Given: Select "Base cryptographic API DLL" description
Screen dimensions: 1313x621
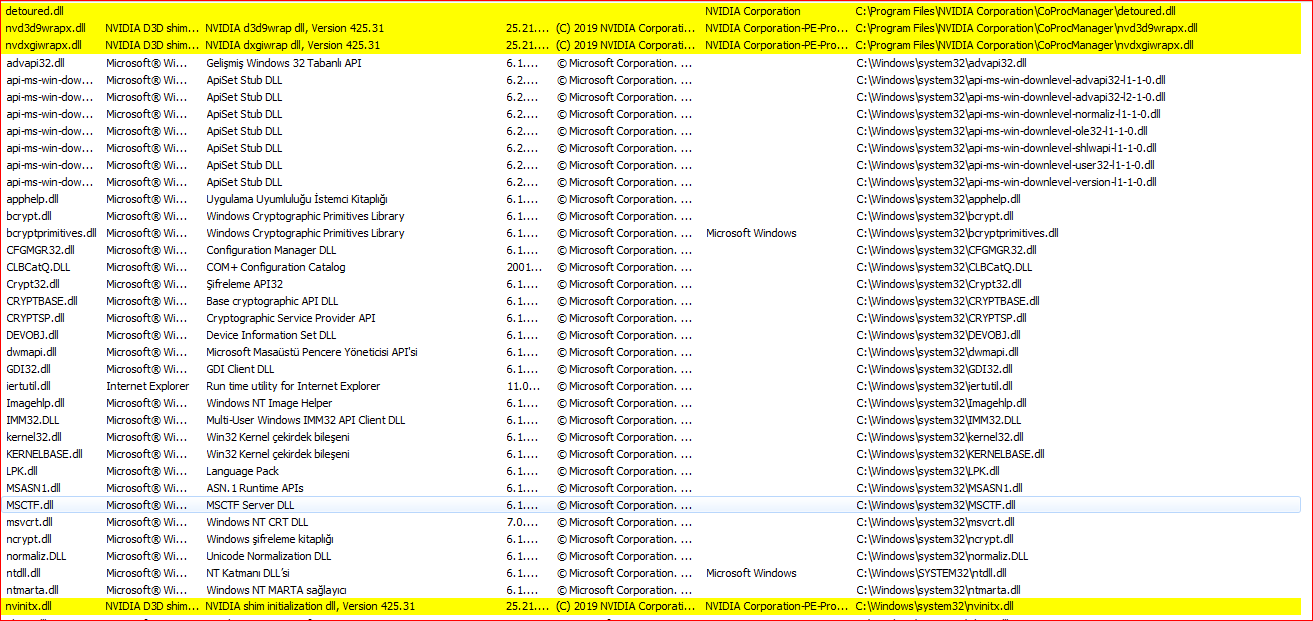Looking at the screenshot, I should click(x=272, y=301).
